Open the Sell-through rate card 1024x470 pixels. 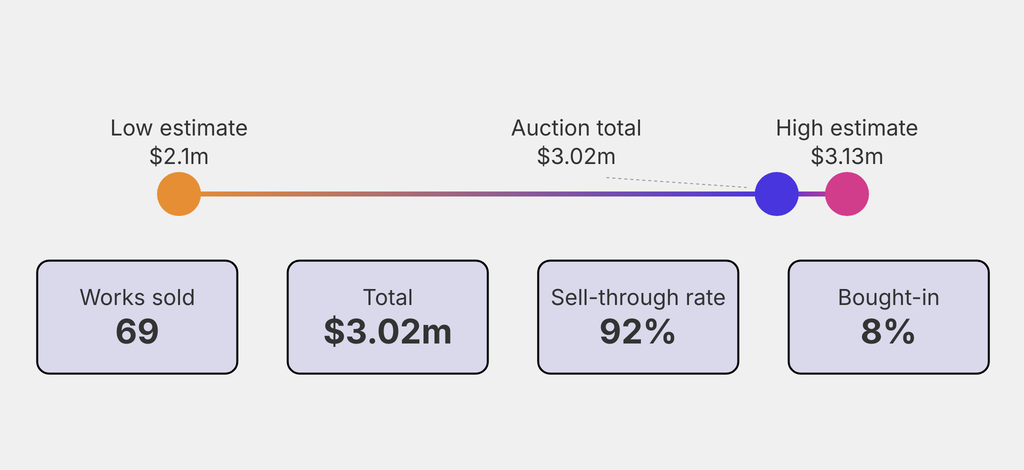click(638, 317)
